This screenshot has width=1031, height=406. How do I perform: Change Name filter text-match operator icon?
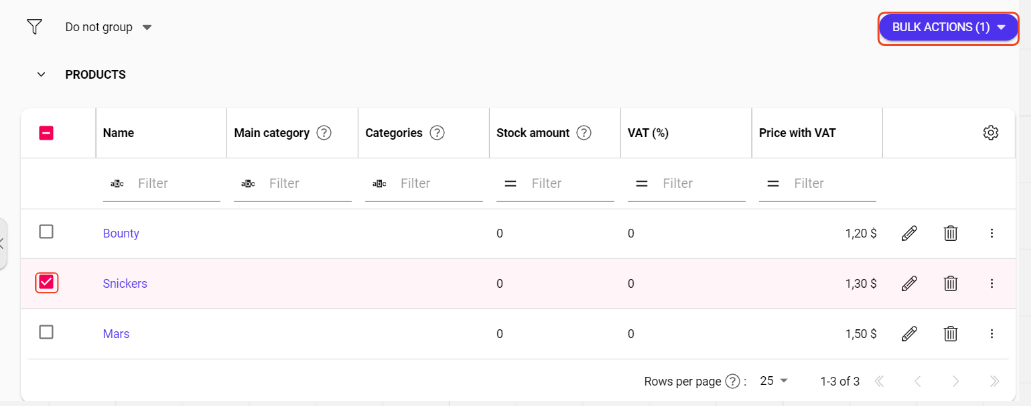click(117, 184)
